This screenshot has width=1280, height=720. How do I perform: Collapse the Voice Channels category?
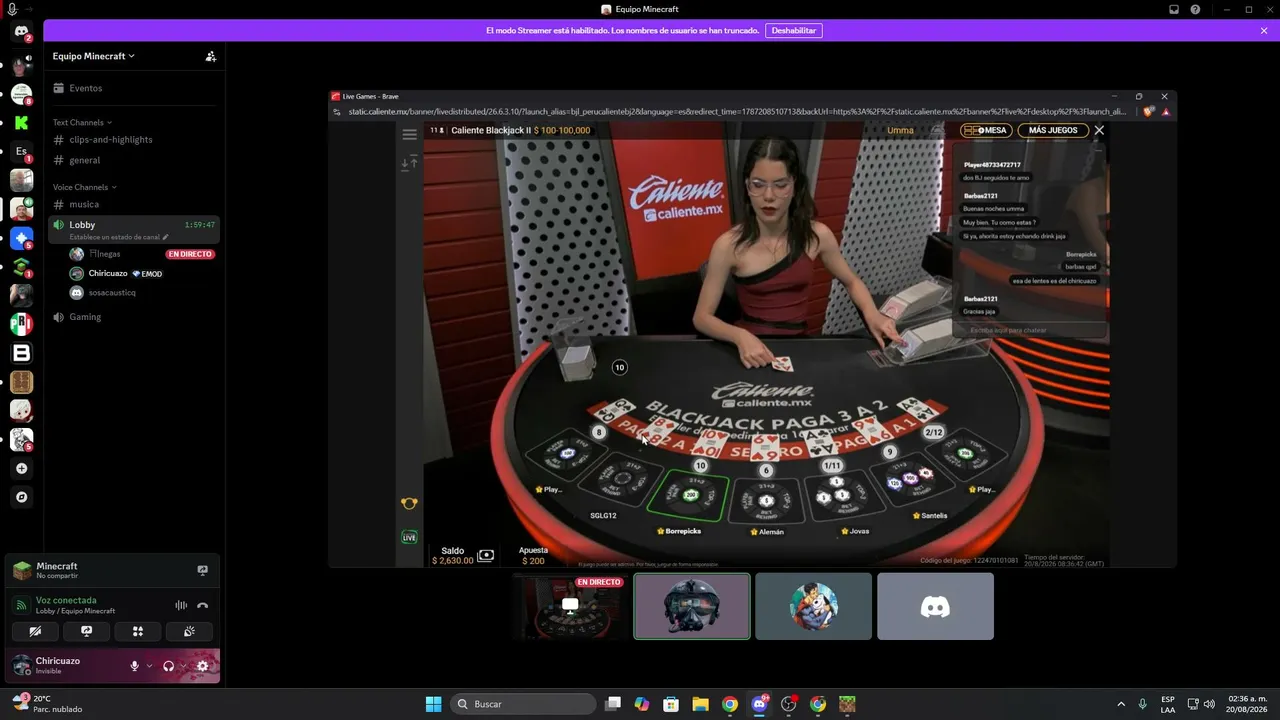85,187
